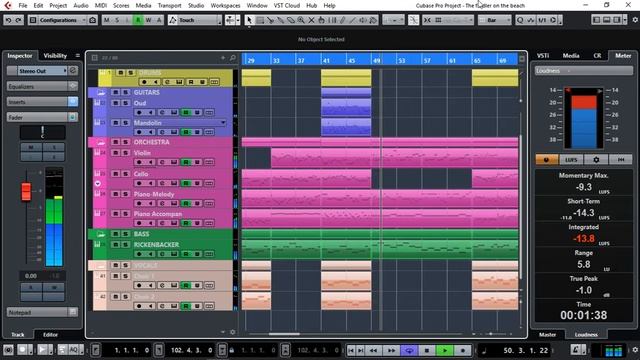Screen dimensions: 640x360
Task: Expand the Equalizers inspector section
Action: pyautogui.click(x=42, y=86)
